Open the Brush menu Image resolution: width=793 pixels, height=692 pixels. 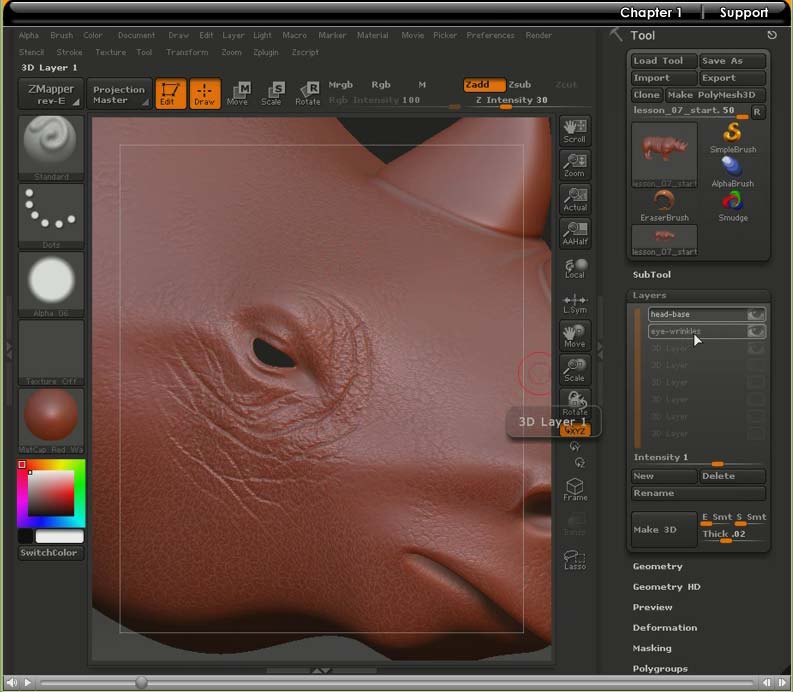tap(62, 35)
